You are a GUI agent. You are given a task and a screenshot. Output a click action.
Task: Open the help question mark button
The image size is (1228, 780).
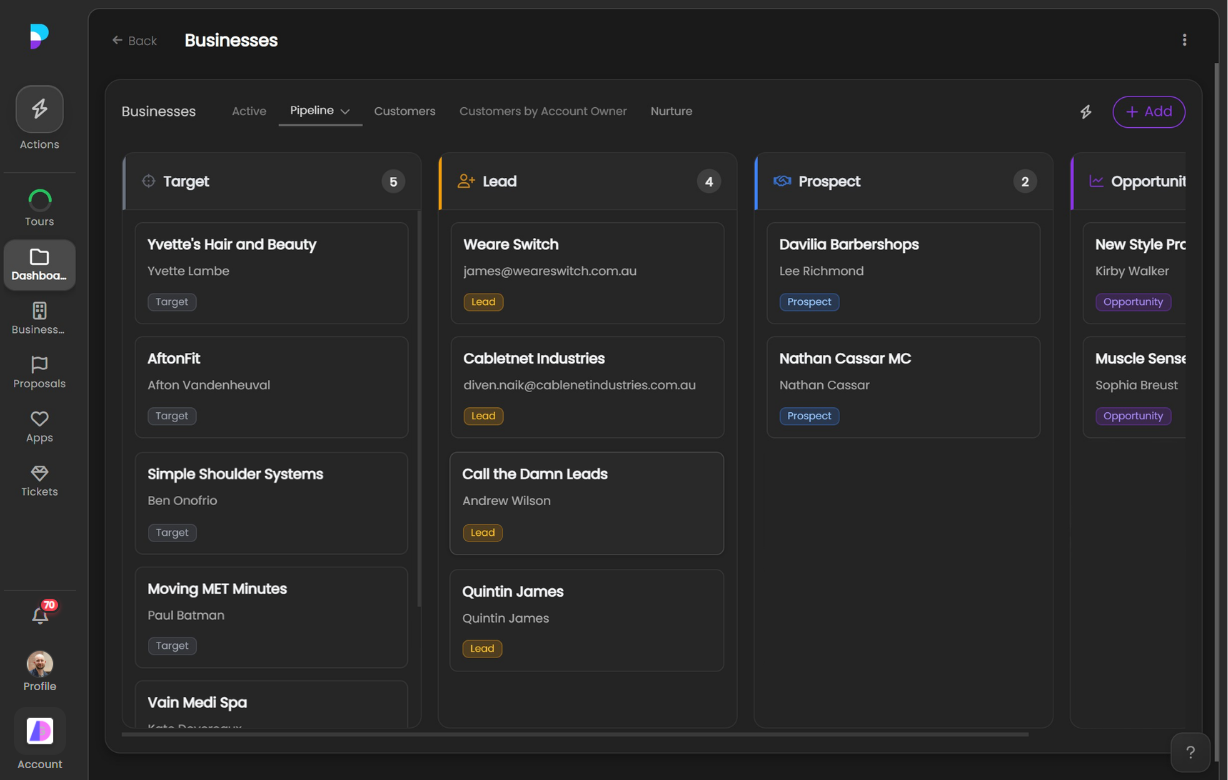tap(1190, 752)
